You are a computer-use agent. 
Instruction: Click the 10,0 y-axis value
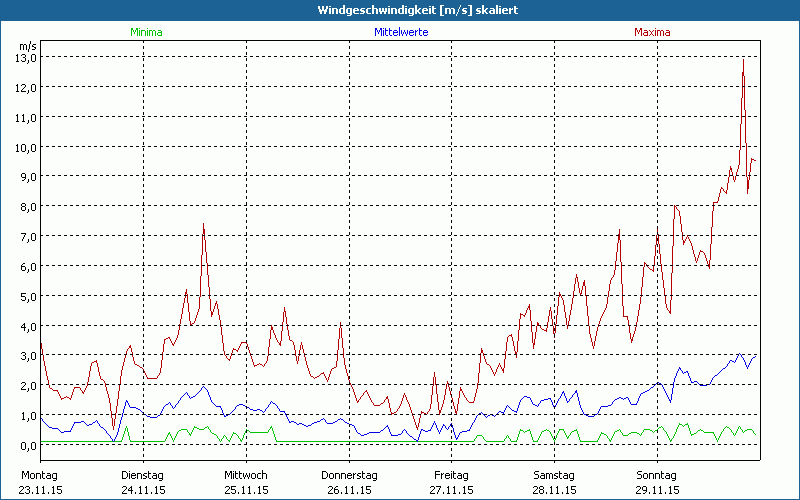click(26, 147)
